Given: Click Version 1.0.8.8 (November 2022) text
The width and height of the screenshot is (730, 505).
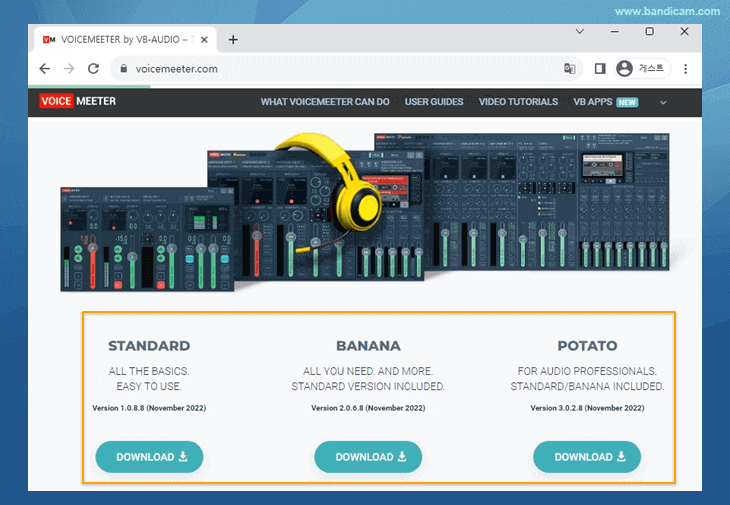Looking at the screenshot, I should 149,408.
